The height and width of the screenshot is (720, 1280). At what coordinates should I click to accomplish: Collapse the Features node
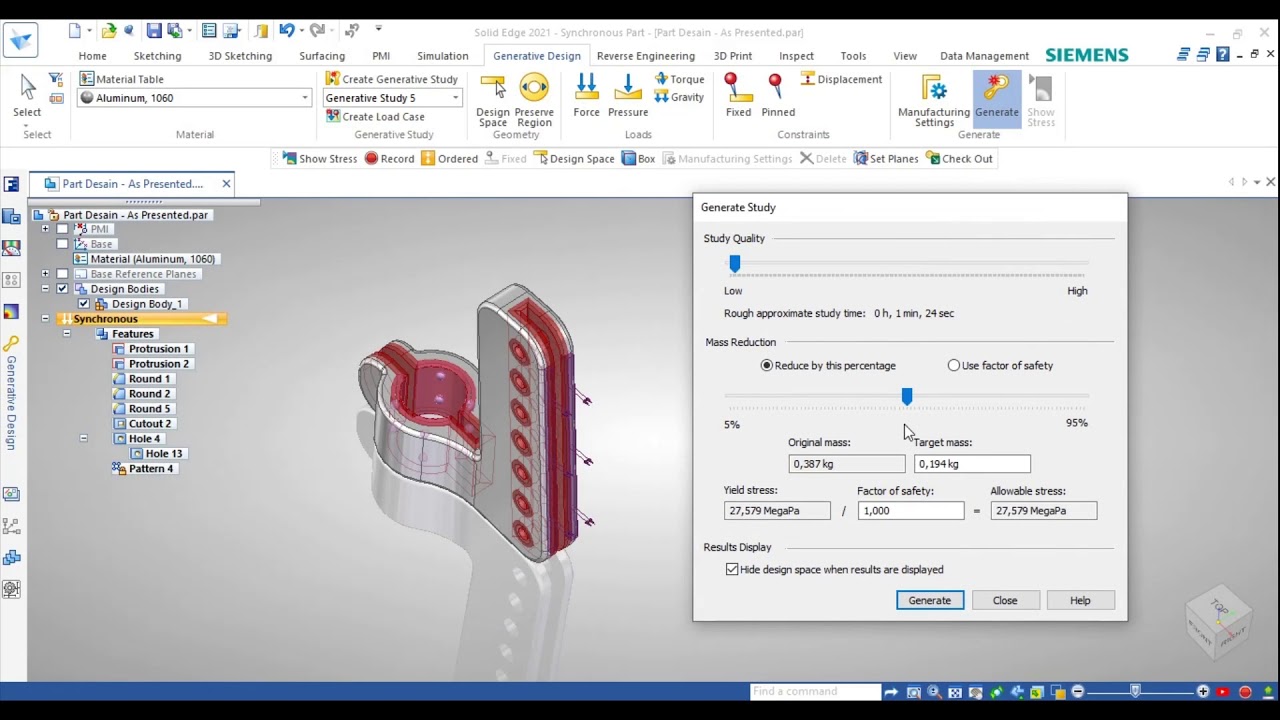pyautogui.click(x=66, y=334)
